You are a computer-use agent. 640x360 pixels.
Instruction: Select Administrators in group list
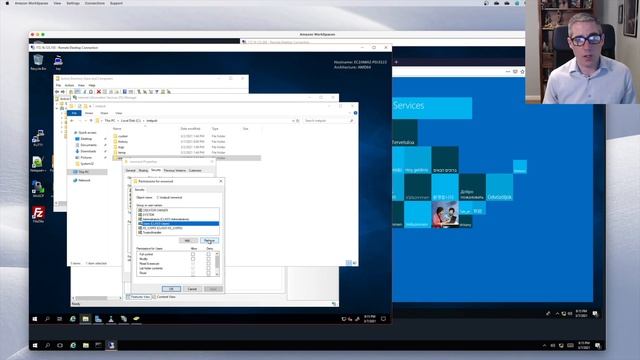click(178, 219)
